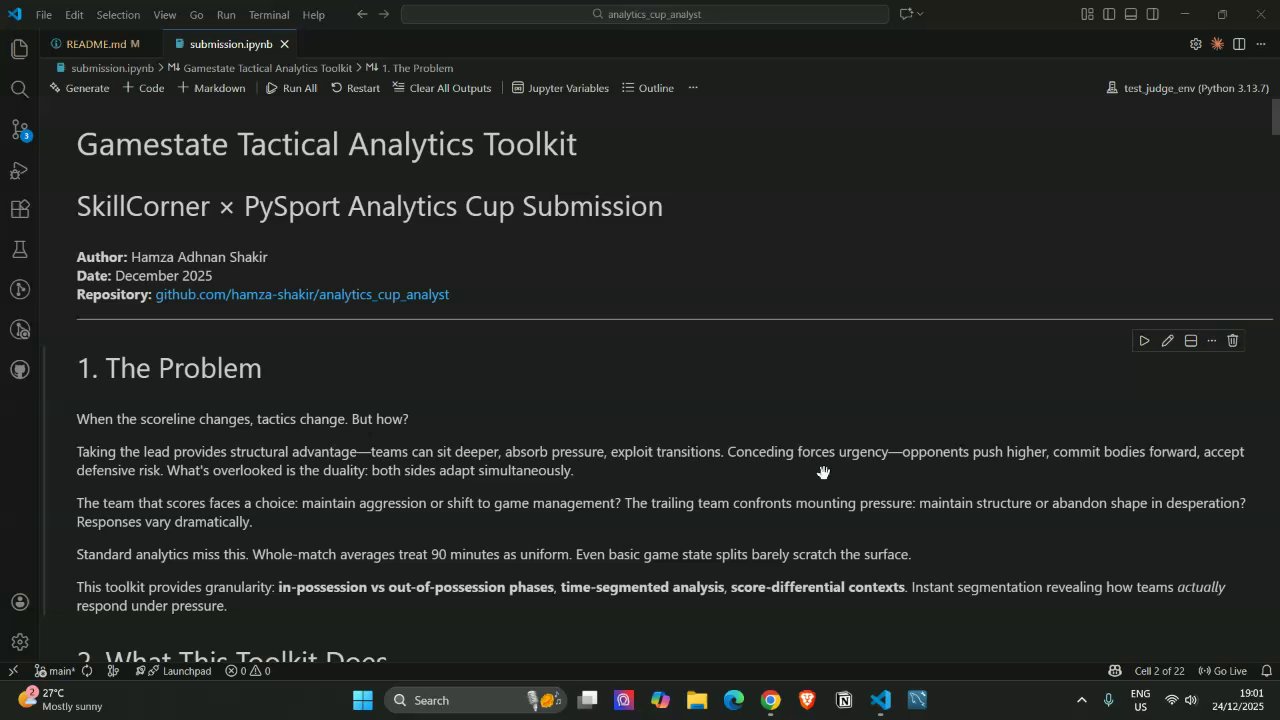
Task: Customize layout icon in title bar
Action: point(1087,14)
